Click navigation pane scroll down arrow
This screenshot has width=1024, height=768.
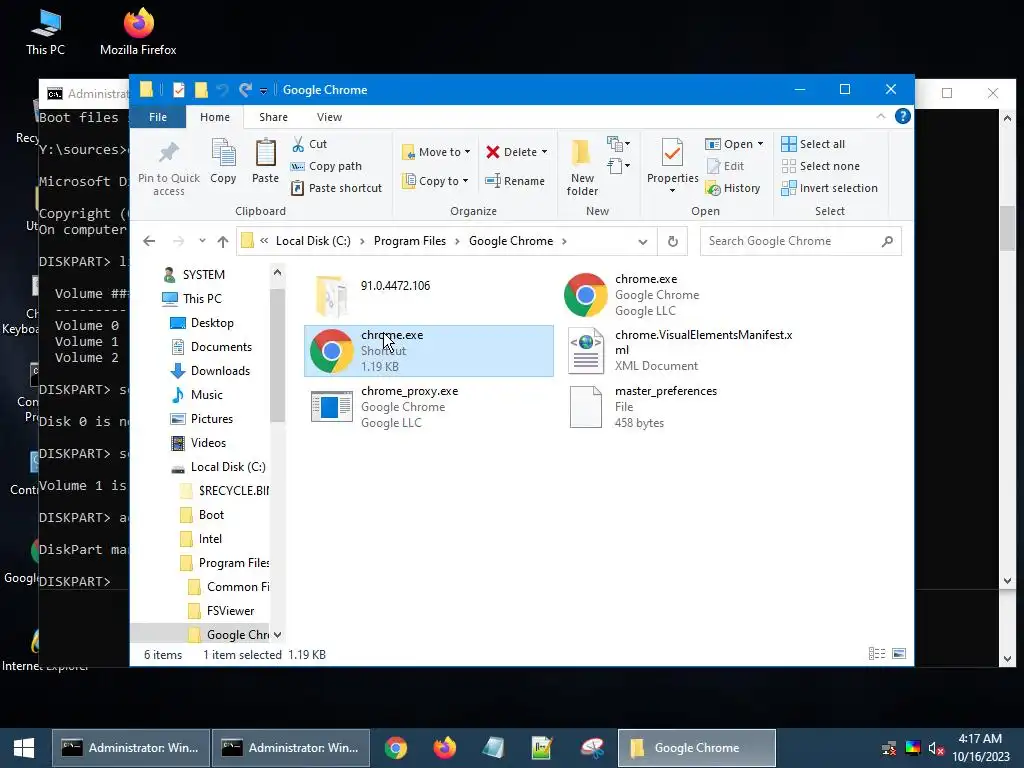pos(278,635)
